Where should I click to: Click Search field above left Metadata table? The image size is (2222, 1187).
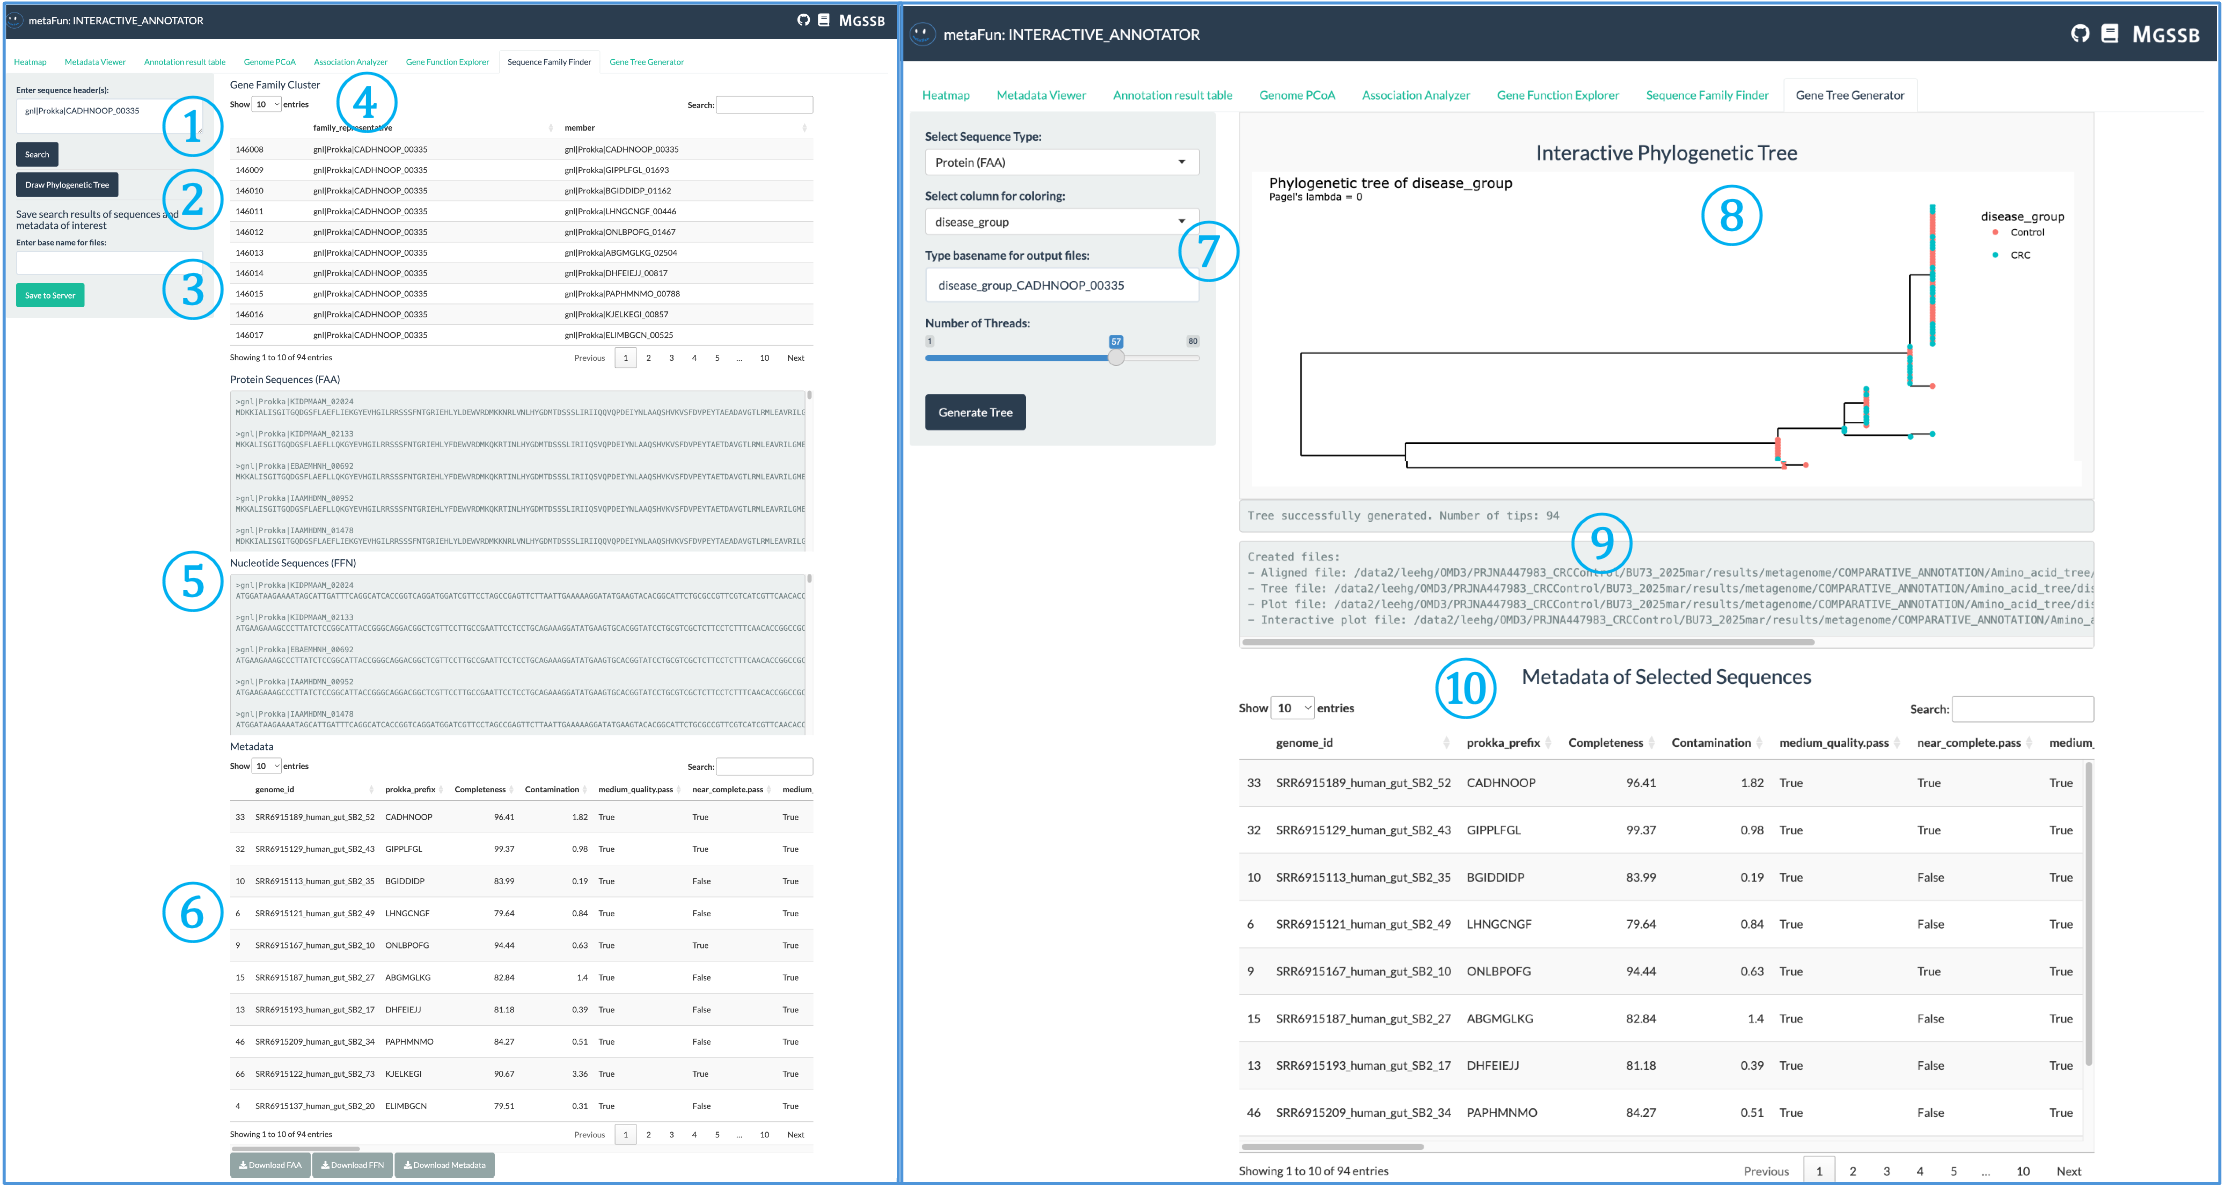tap(765, 767)
